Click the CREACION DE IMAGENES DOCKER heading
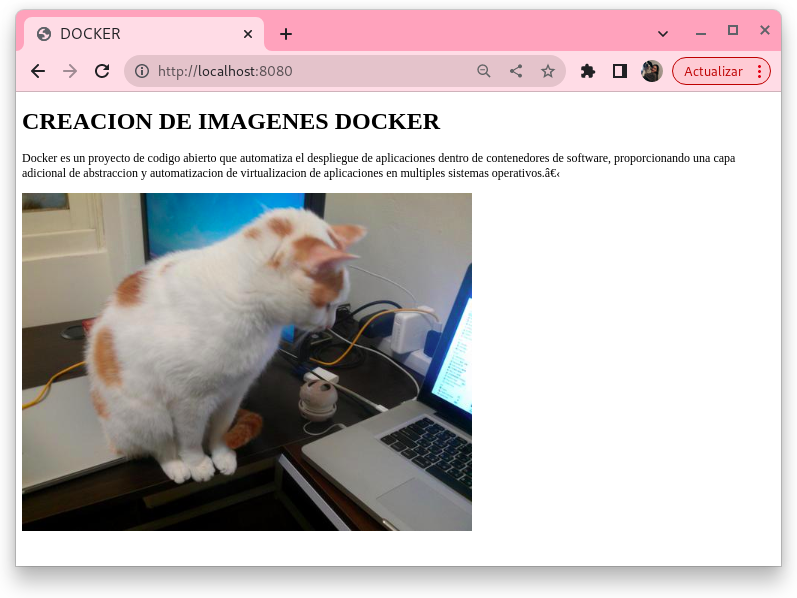 point(231,122)
